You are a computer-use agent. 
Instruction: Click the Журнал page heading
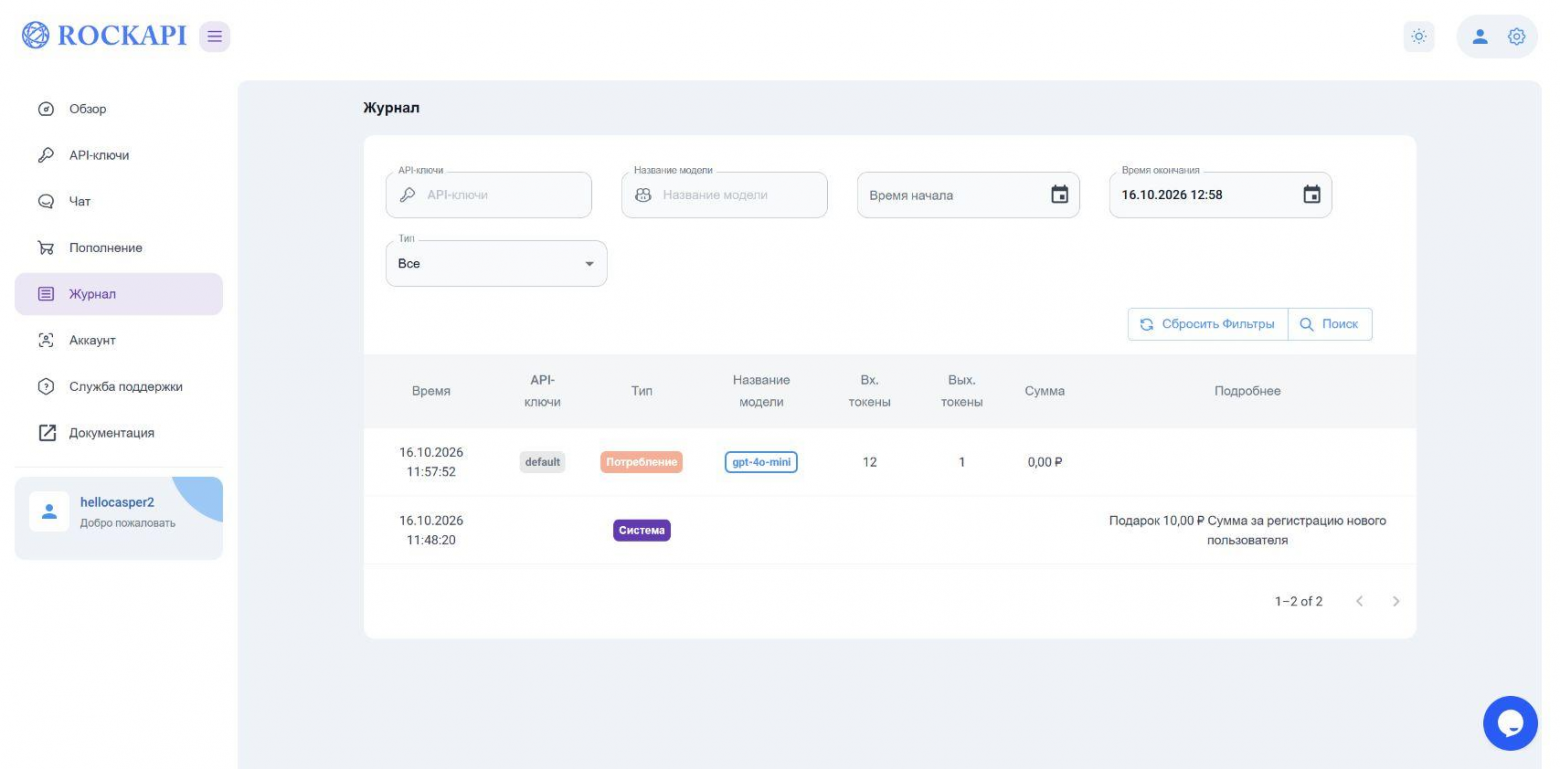(391, 108)
